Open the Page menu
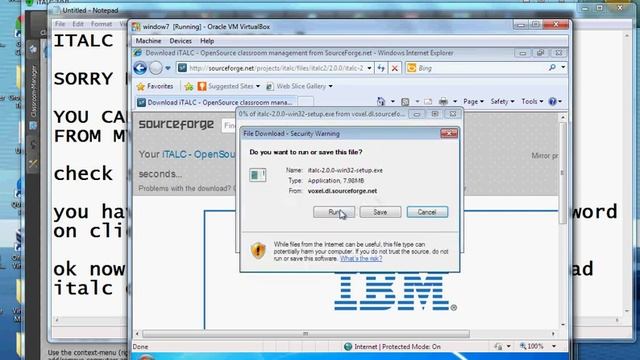 click(473, 101)
